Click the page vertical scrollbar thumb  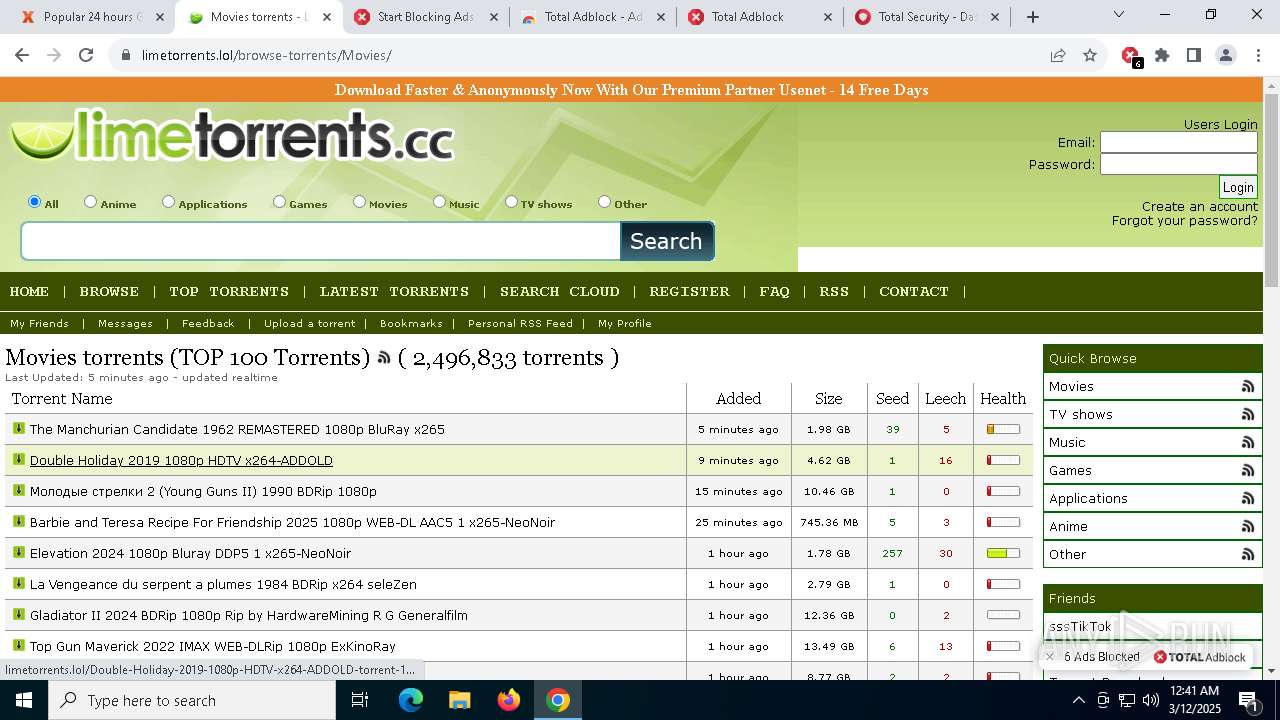click(x=1271, y=190)
